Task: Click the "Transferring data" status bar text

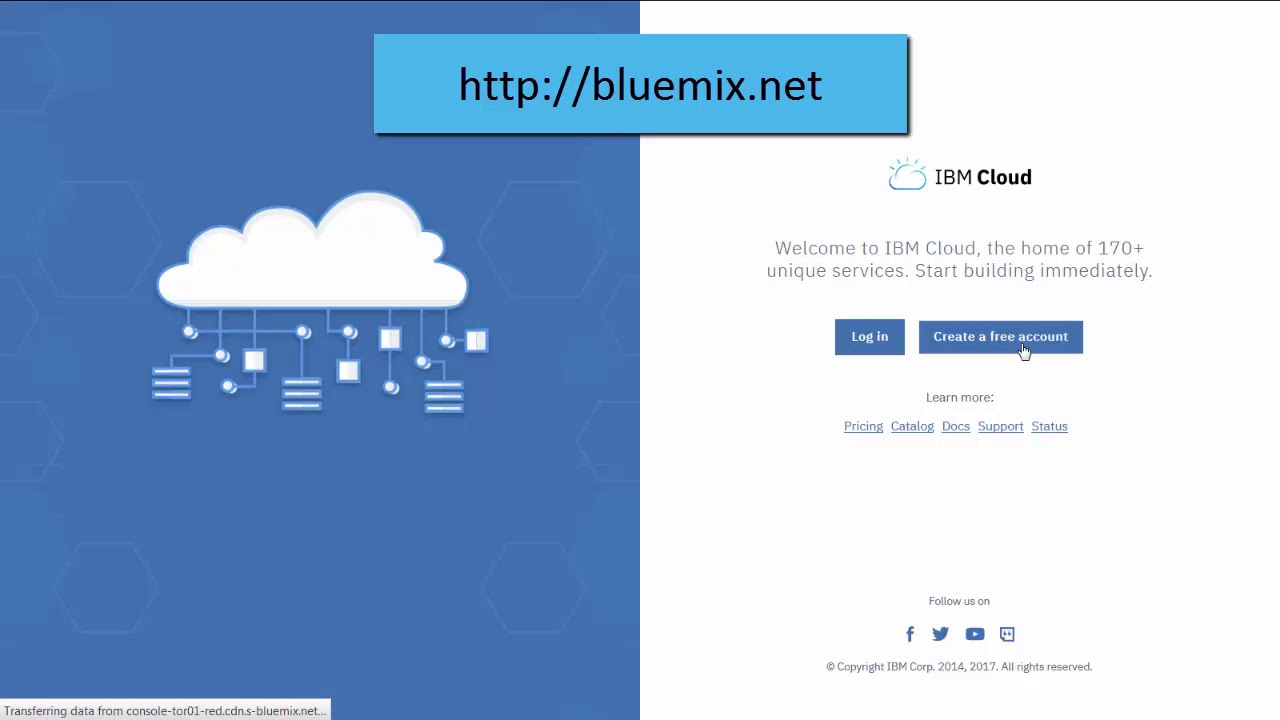Action: click(165, 711)
